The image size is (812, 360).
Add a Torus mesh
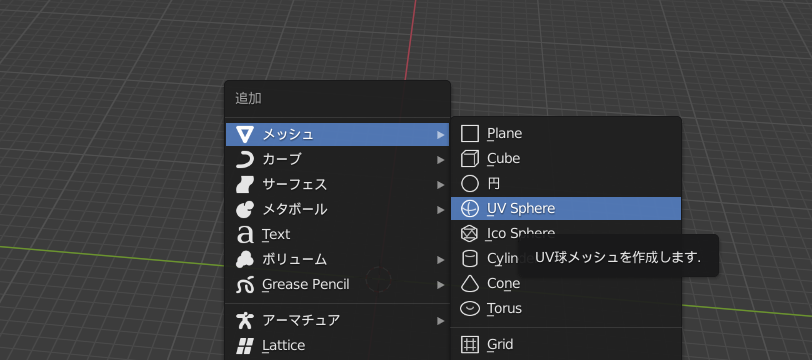point(566,308)
